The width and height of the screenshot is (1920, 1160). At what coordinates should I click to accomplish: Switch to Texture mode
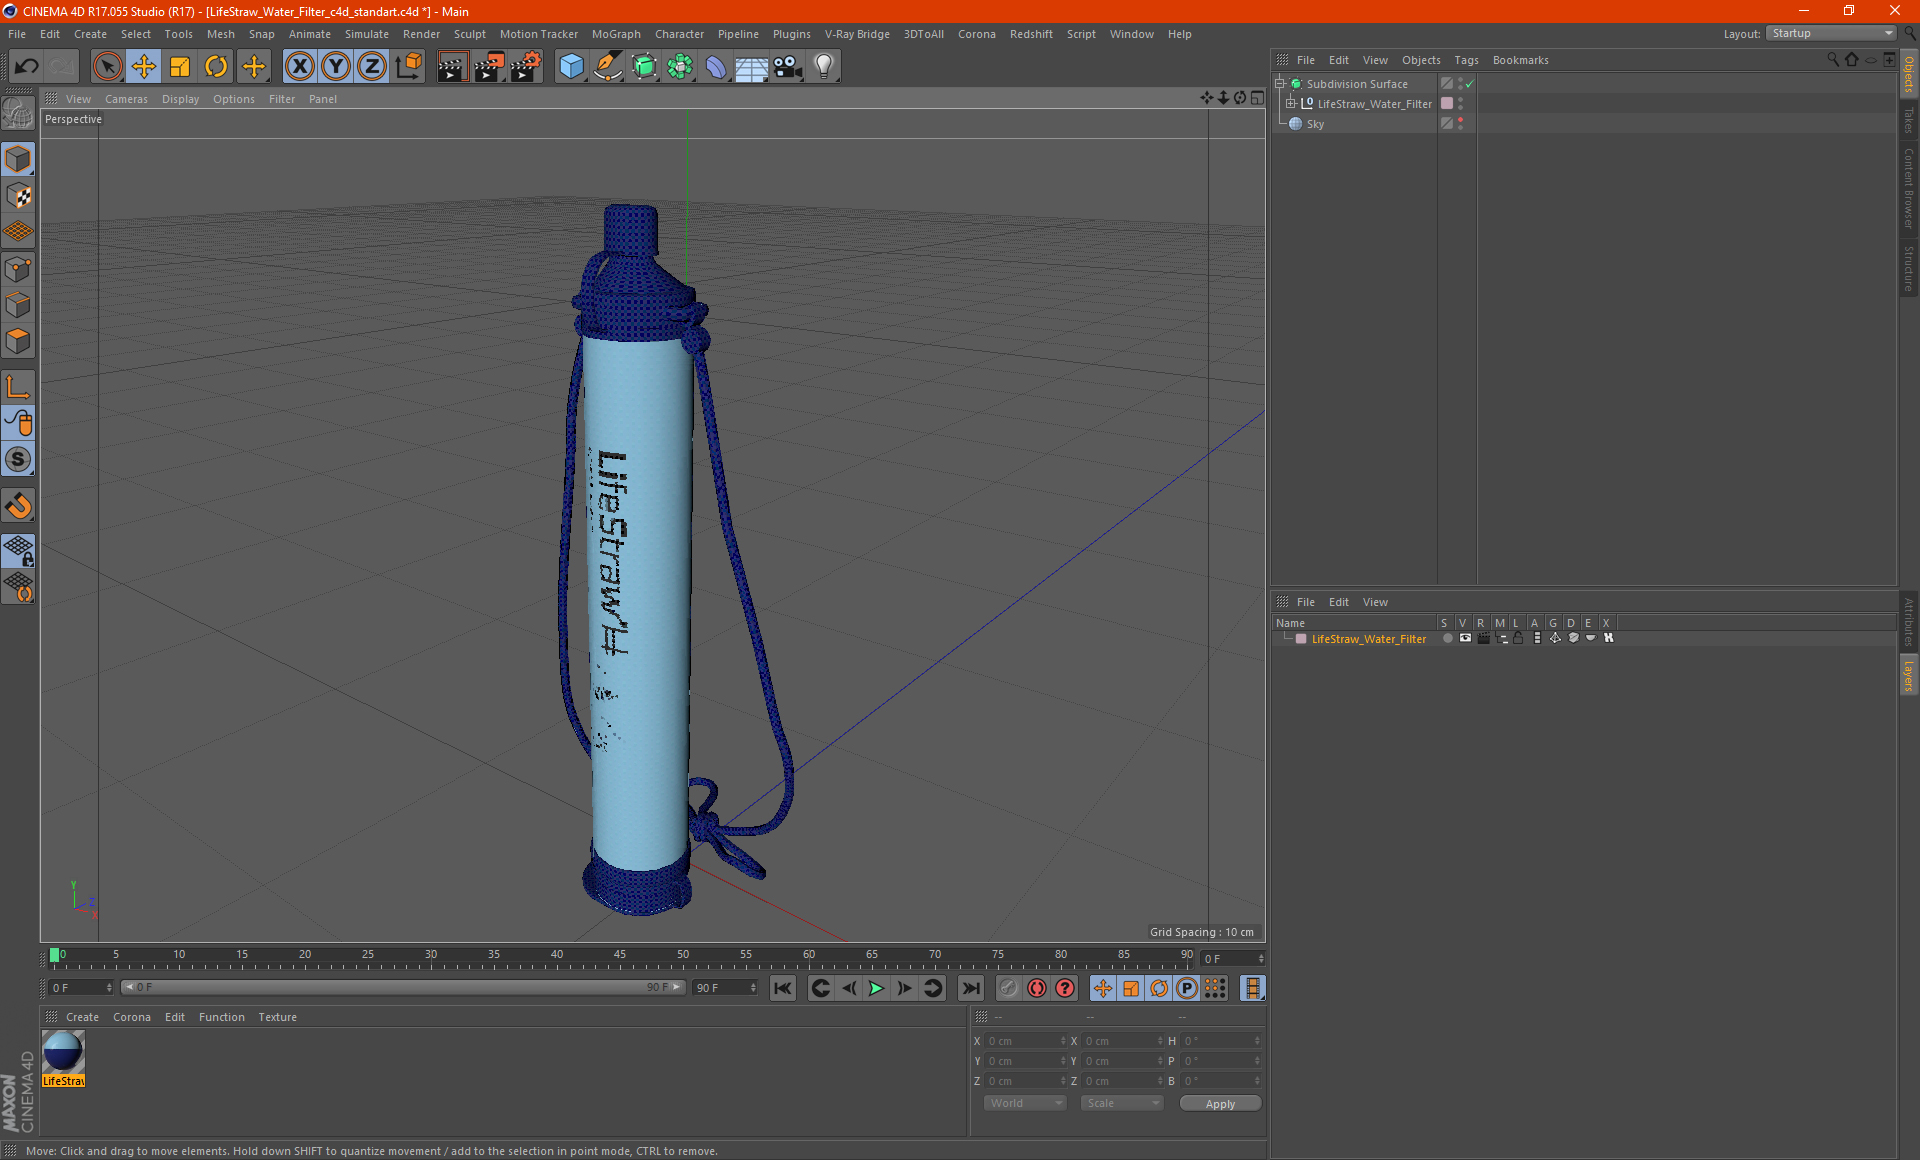pyautogui.click(x=19, y=196)
